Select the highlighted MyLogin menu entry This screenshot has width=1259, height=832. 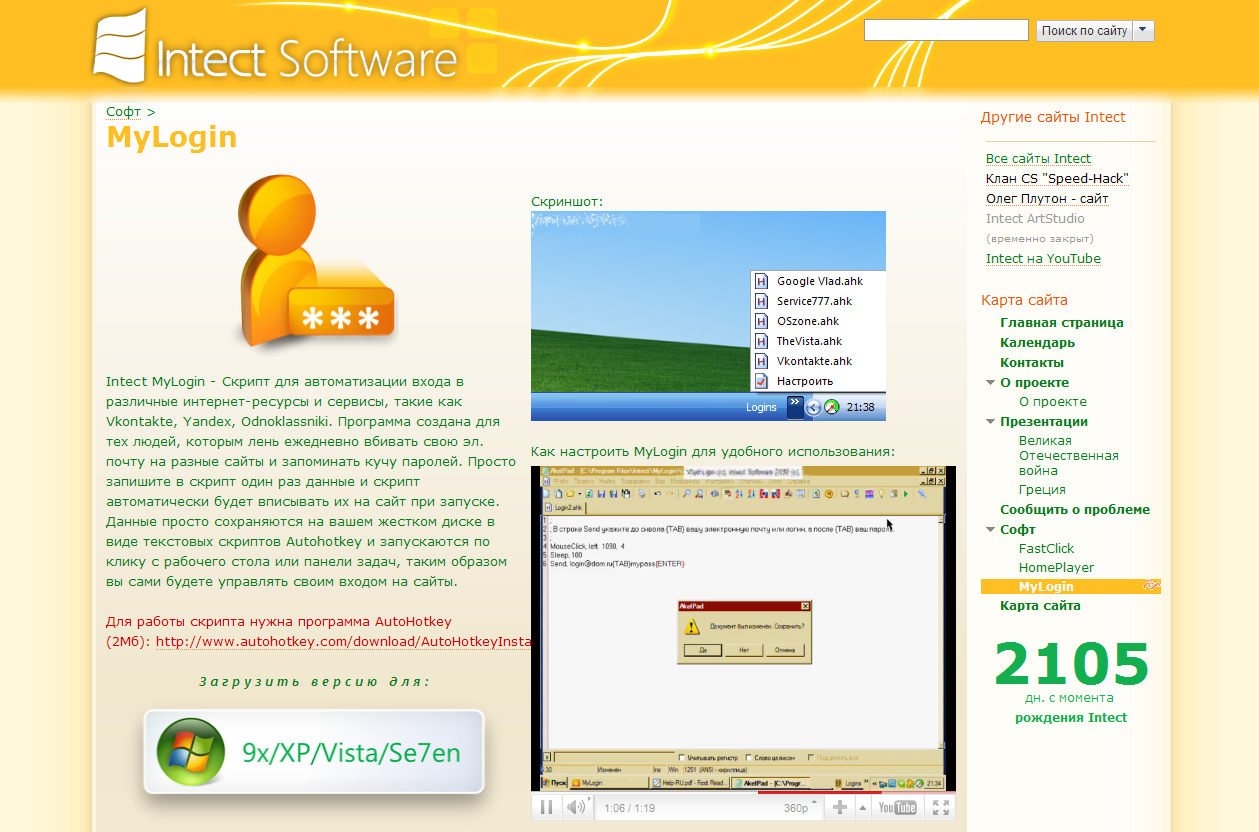point(1071,587)
